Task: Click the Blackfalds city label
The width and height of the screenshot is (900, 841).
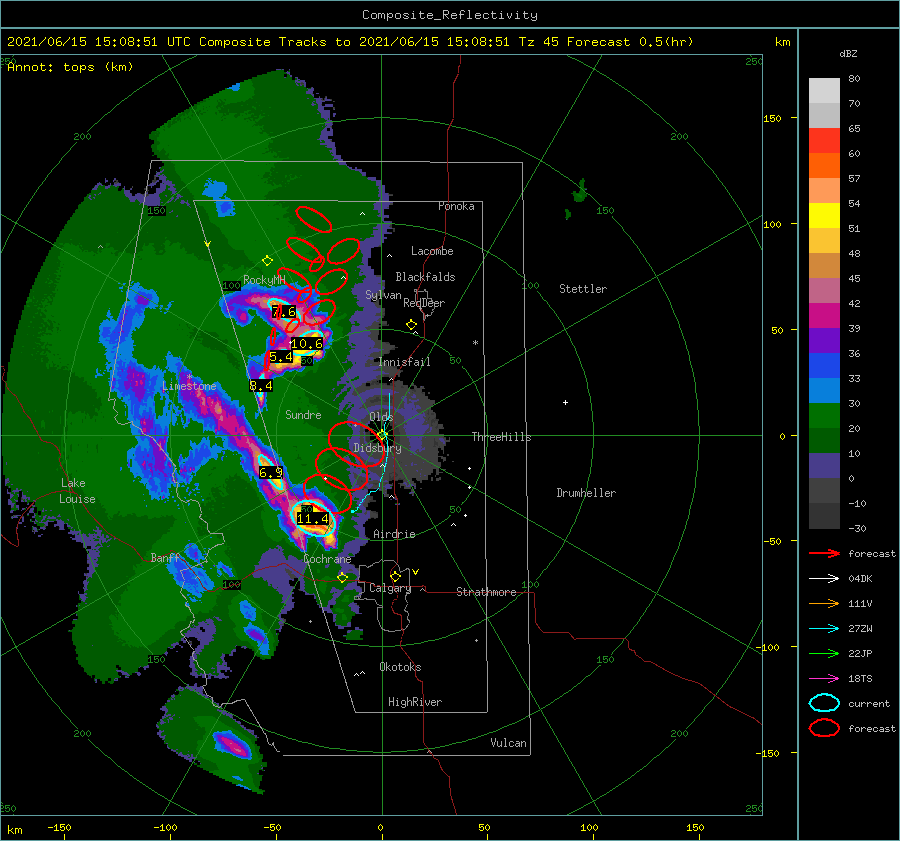Action: (x=425, y=277)
